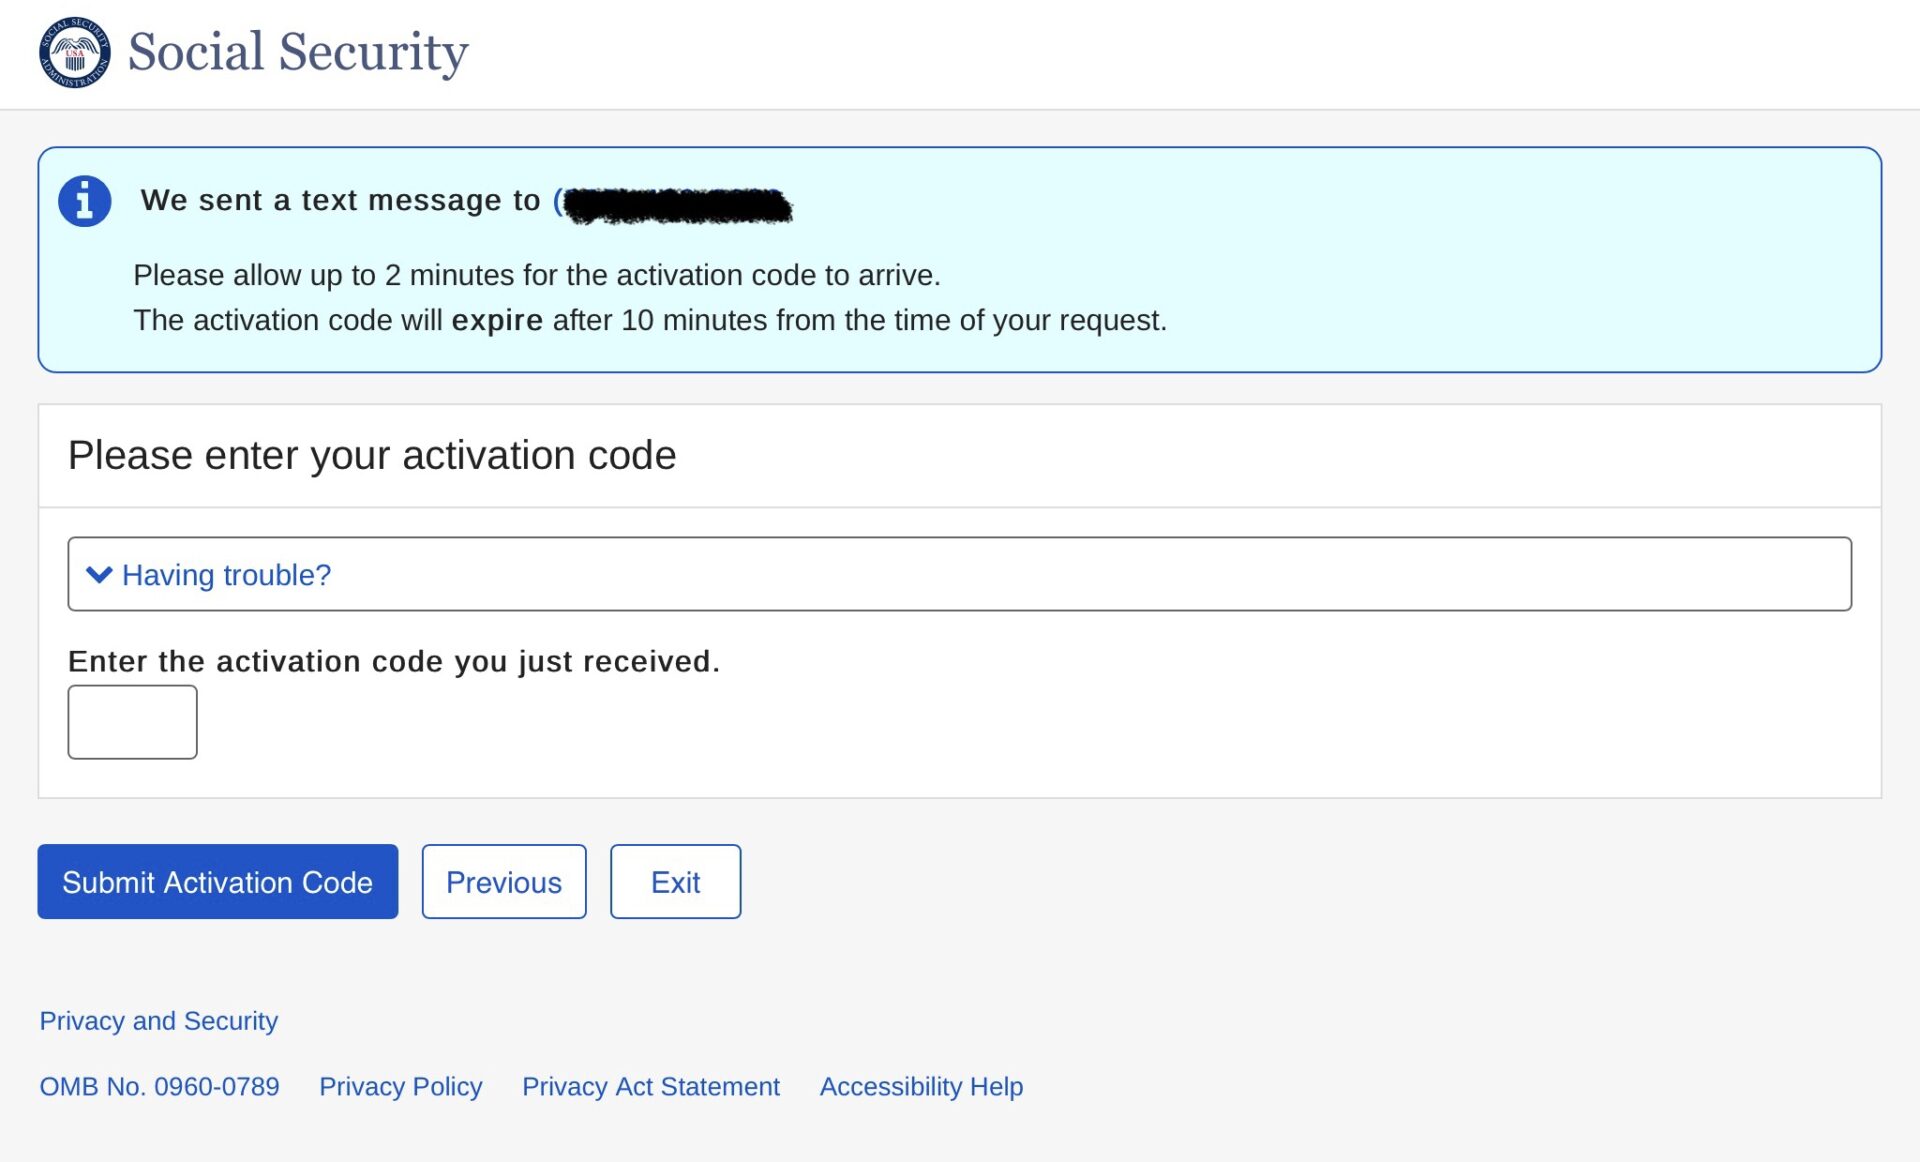Open the OMB No. 0960-0789 link
Viewport: 1920px width, 1162px height.
click(159, 1087)
